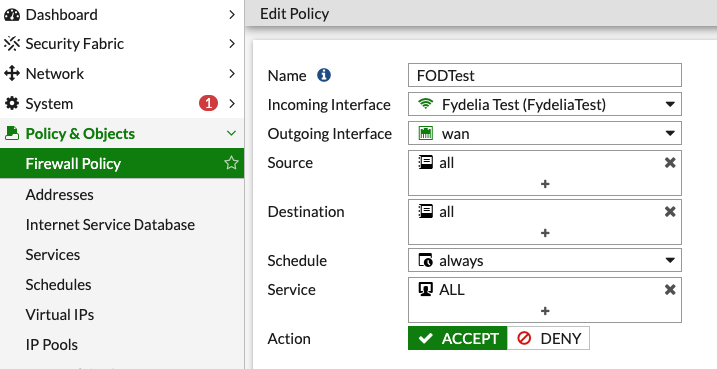Viewport: 717px width, 369px height.
Task: Open the Outgoing Interface dropdown
Action: pyautogui.click(x=670, y=134)
